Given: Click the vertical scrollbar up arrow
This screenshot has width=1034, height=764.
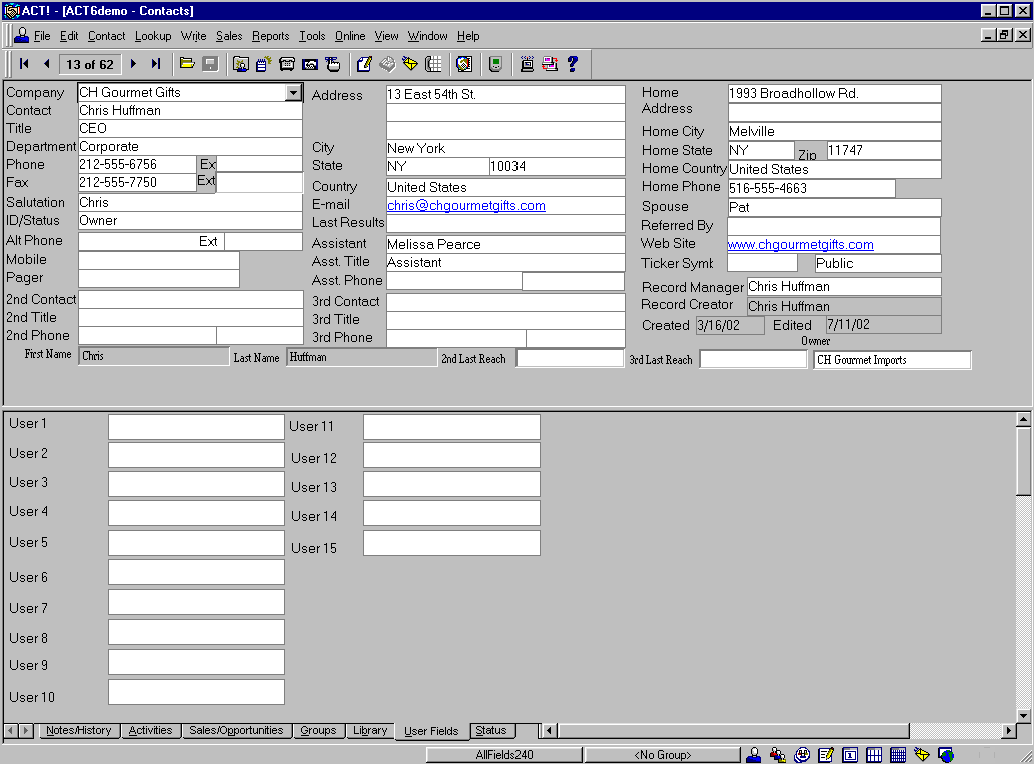Looking at the screenshot, I should [x=1023, y=419].
